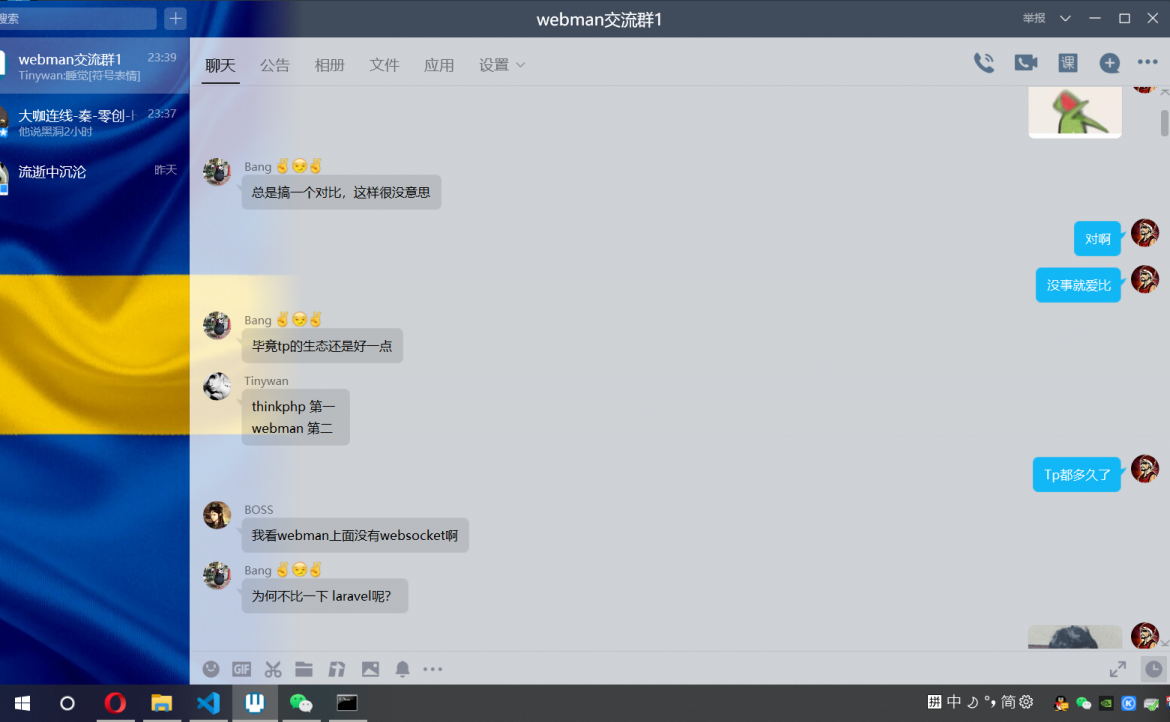
Task: Open WeChat from taskbar
Action: pyautogui.click(x=301, y=703)
